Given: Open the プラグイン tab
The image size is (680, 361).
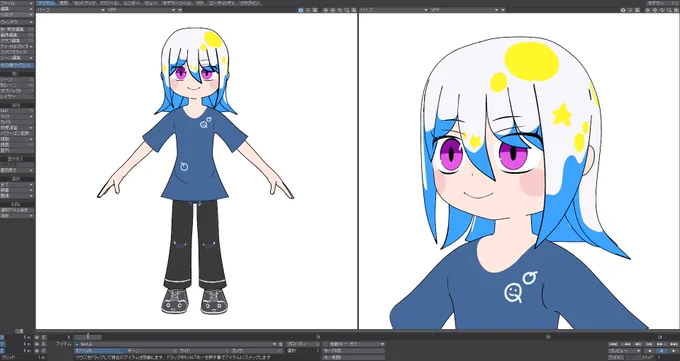Looking at the screenshot, I should pos(249,3).
